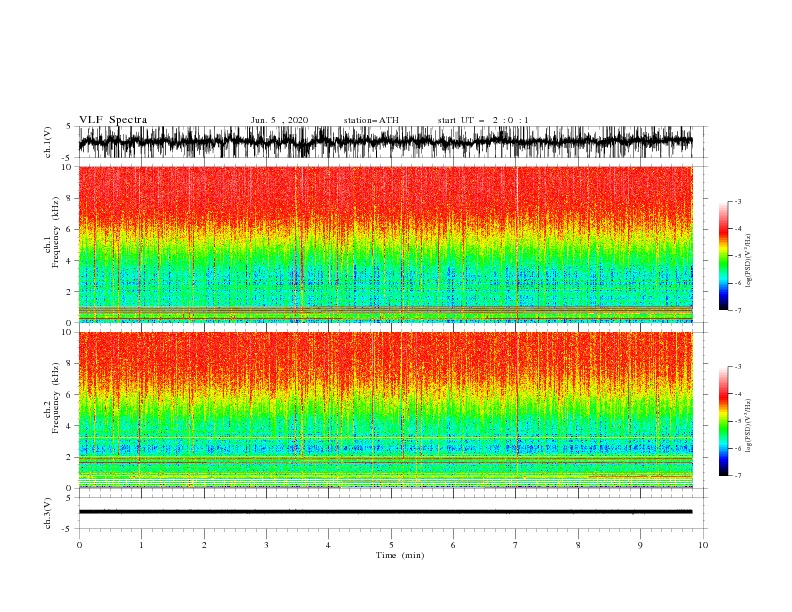Click the "ch.3(V)" axis label
The image size is (792, 612).
click(48, 513)
